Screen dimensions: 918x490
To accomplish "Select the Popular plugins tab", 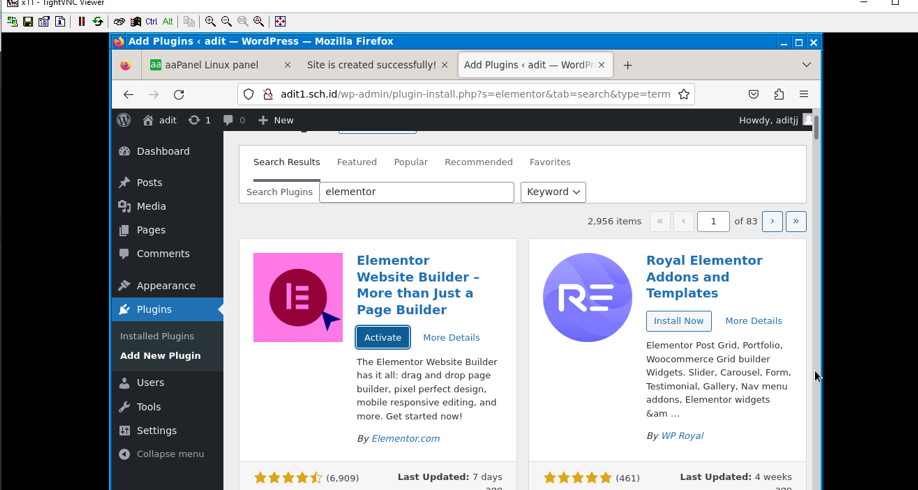I will point(410,162).
